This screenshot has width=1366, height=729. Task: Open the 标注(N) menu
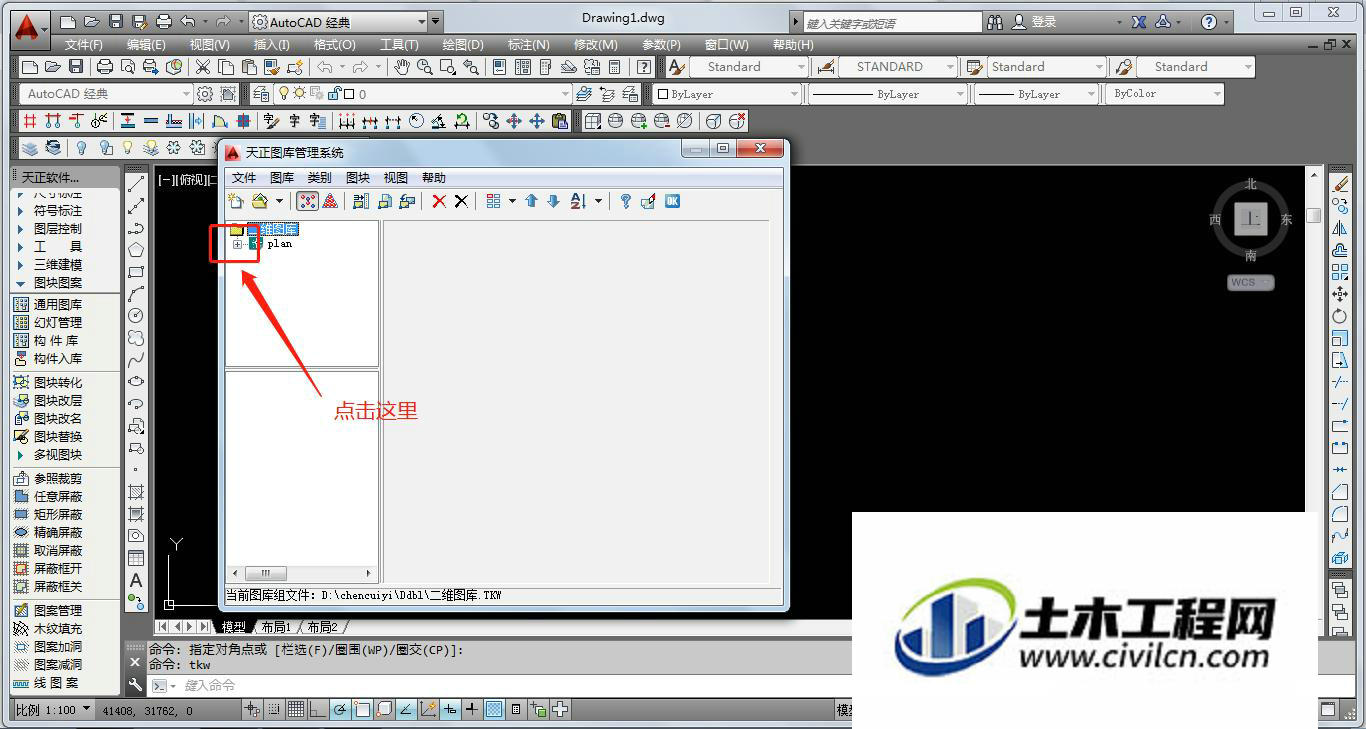[x=528, y=45]
